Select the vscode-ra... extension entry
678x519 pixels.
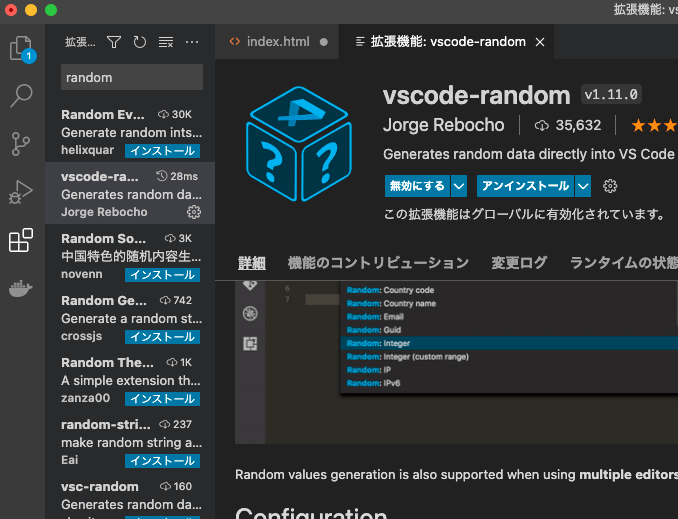(130, 193)
